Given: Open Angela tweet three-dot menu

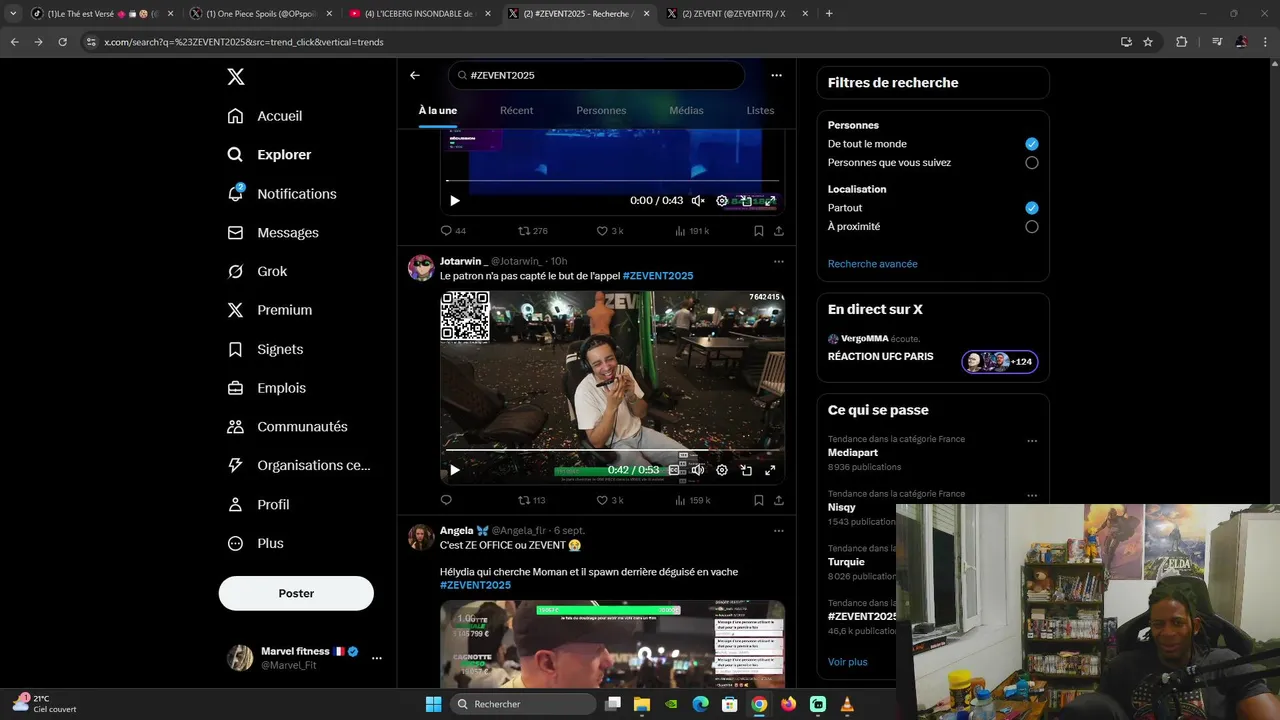Looking at the screenshot, I should click(x=778, y=531).
